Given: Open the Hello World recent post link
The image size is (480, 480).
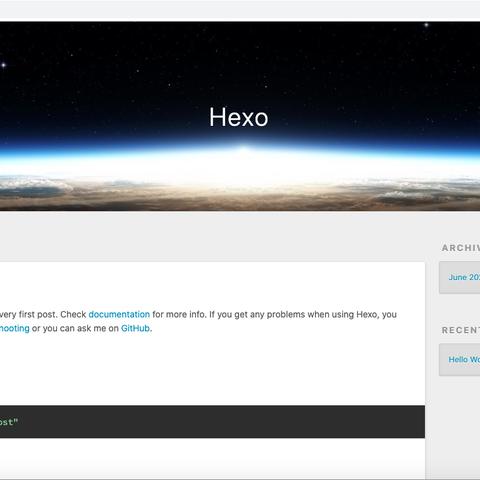Looking at the screenshot, I should (464, 360).
